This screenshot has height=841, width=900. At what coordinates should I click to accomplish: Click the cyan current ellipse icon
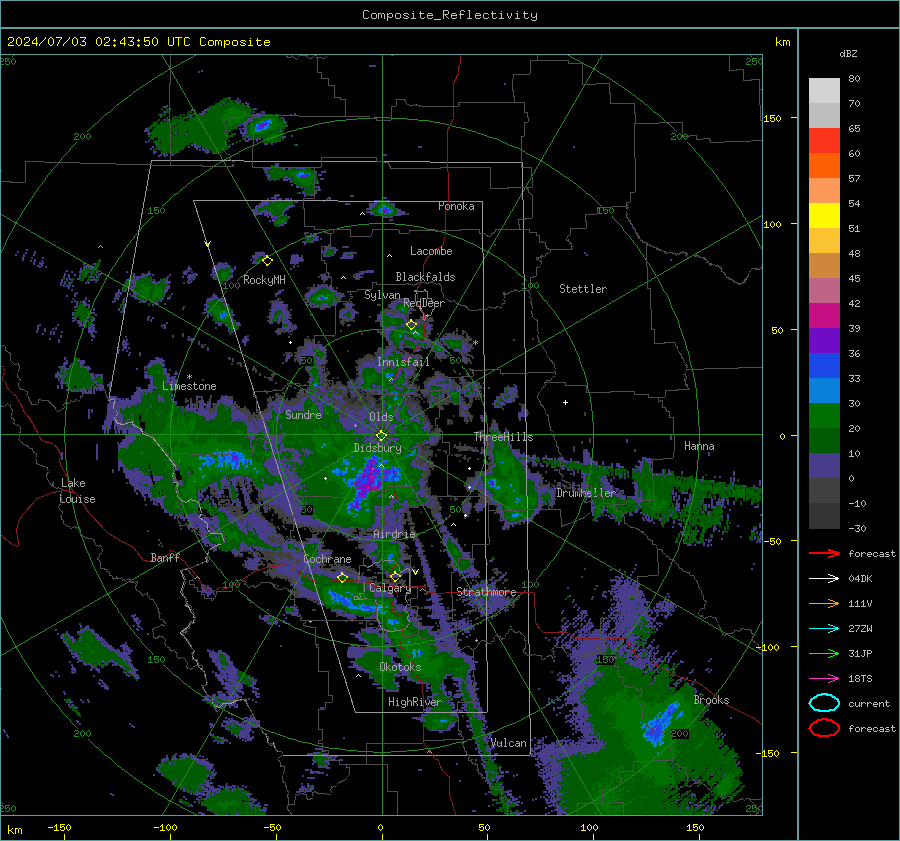(824, 703)
